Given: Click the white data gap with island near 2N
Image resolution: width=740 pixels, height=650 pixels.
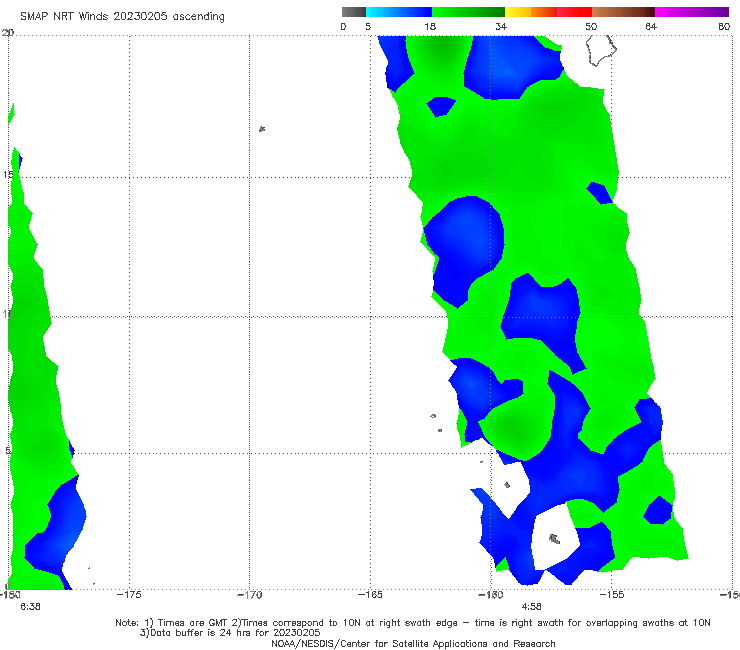Looking at the screenshot, I should [x=555, y=537].
